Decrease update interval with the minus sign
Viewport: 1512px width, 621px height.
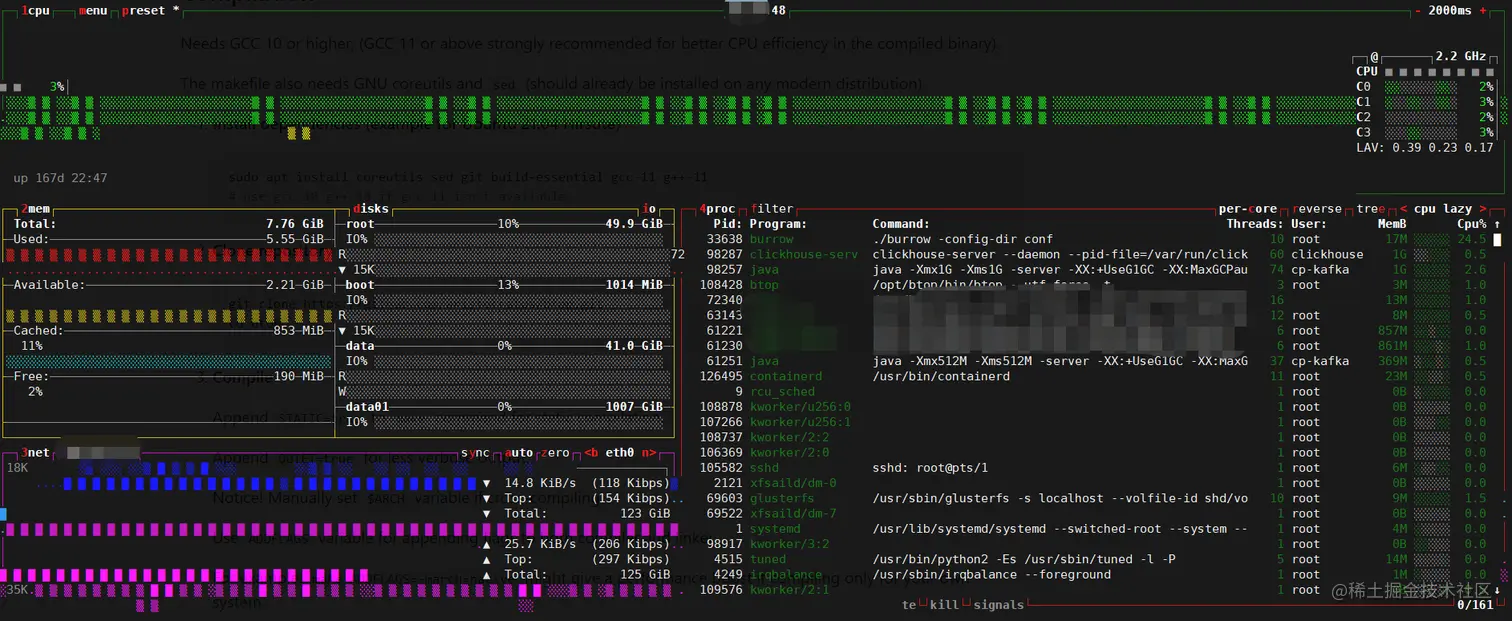coord(1419,10)
